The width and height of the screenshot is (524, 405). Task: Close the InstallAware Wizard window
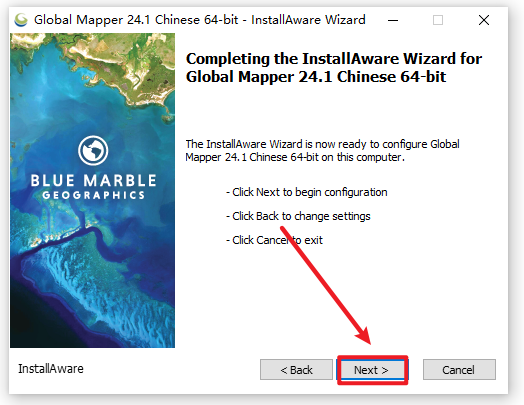484,20
